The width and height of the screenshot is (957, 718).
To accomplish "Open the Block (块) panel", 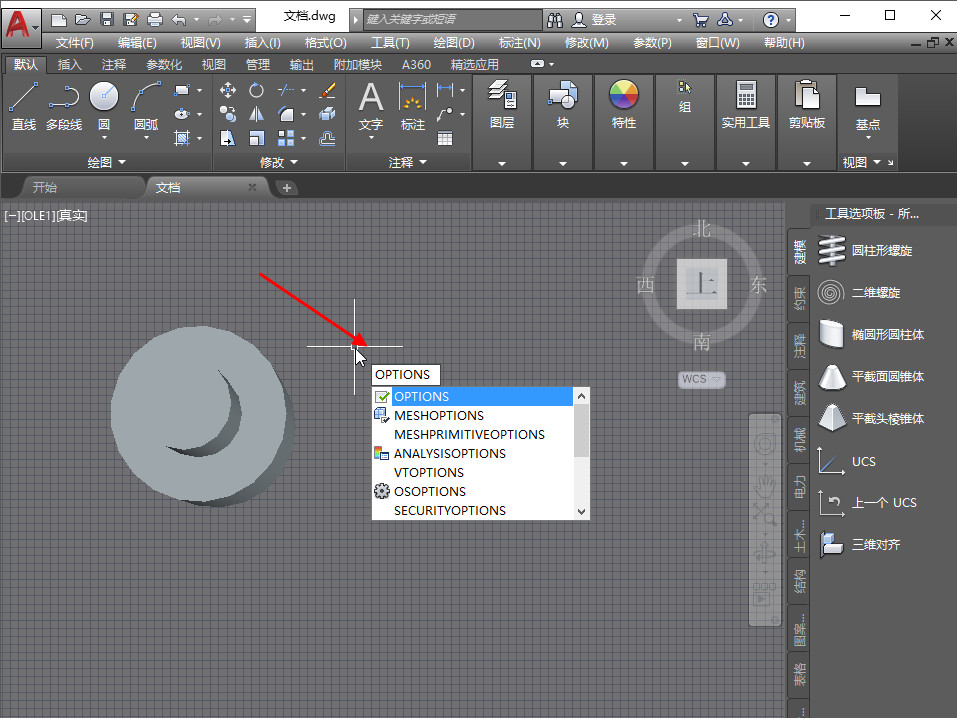I will (x=563, y=104).
